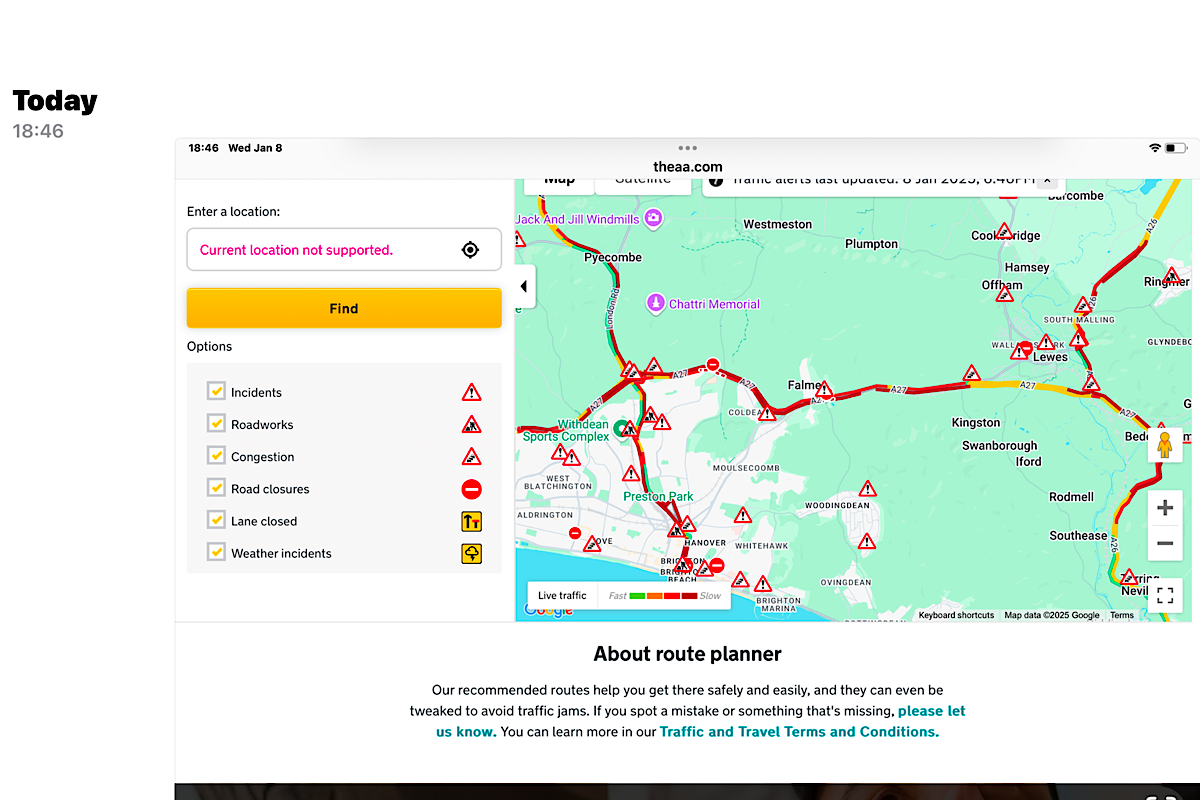Viewport: 1200px width, 800px height.
Task: Open Jack And Jill Windmills camera marker
Action: [653, 217]
